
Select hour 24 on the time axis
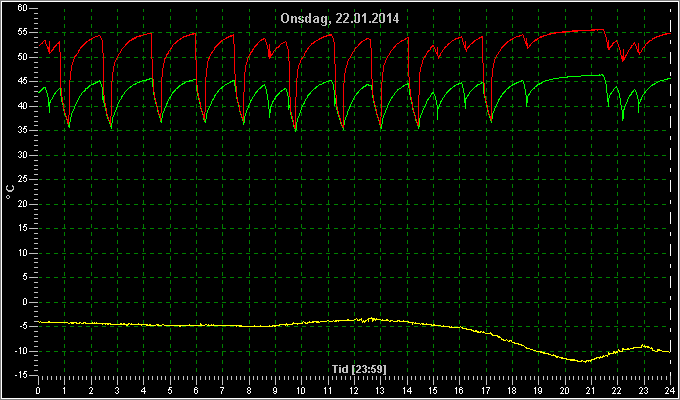pos(670,390)
